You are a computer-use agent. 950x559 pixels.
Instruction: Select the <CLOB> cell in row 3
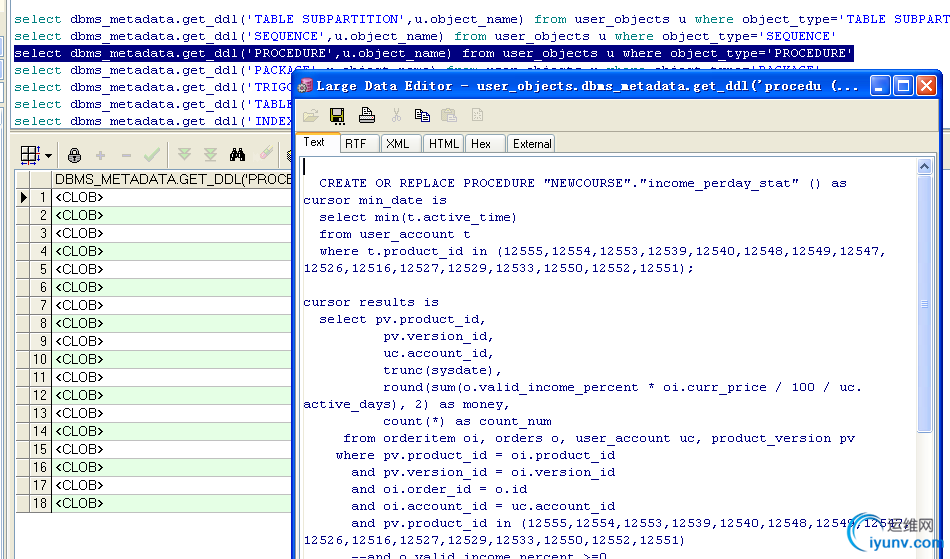pyautogui.click(x=172, y=233)
